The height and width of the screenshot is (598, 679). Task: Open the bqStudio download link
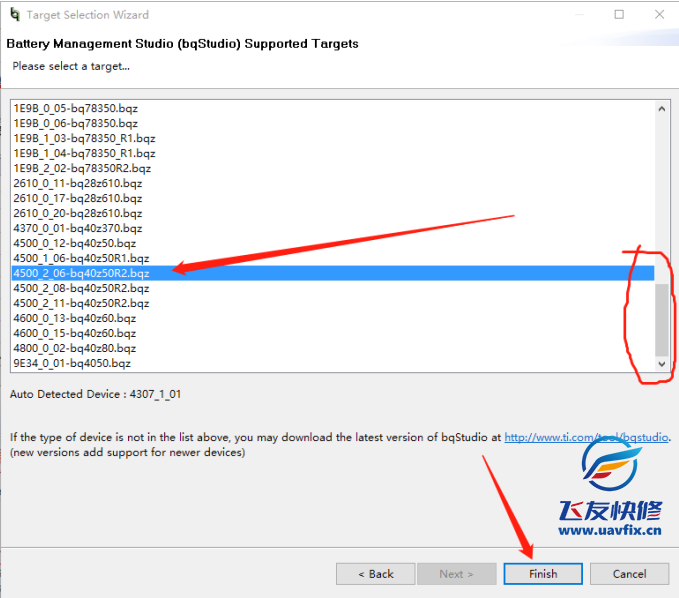point(586,437)
